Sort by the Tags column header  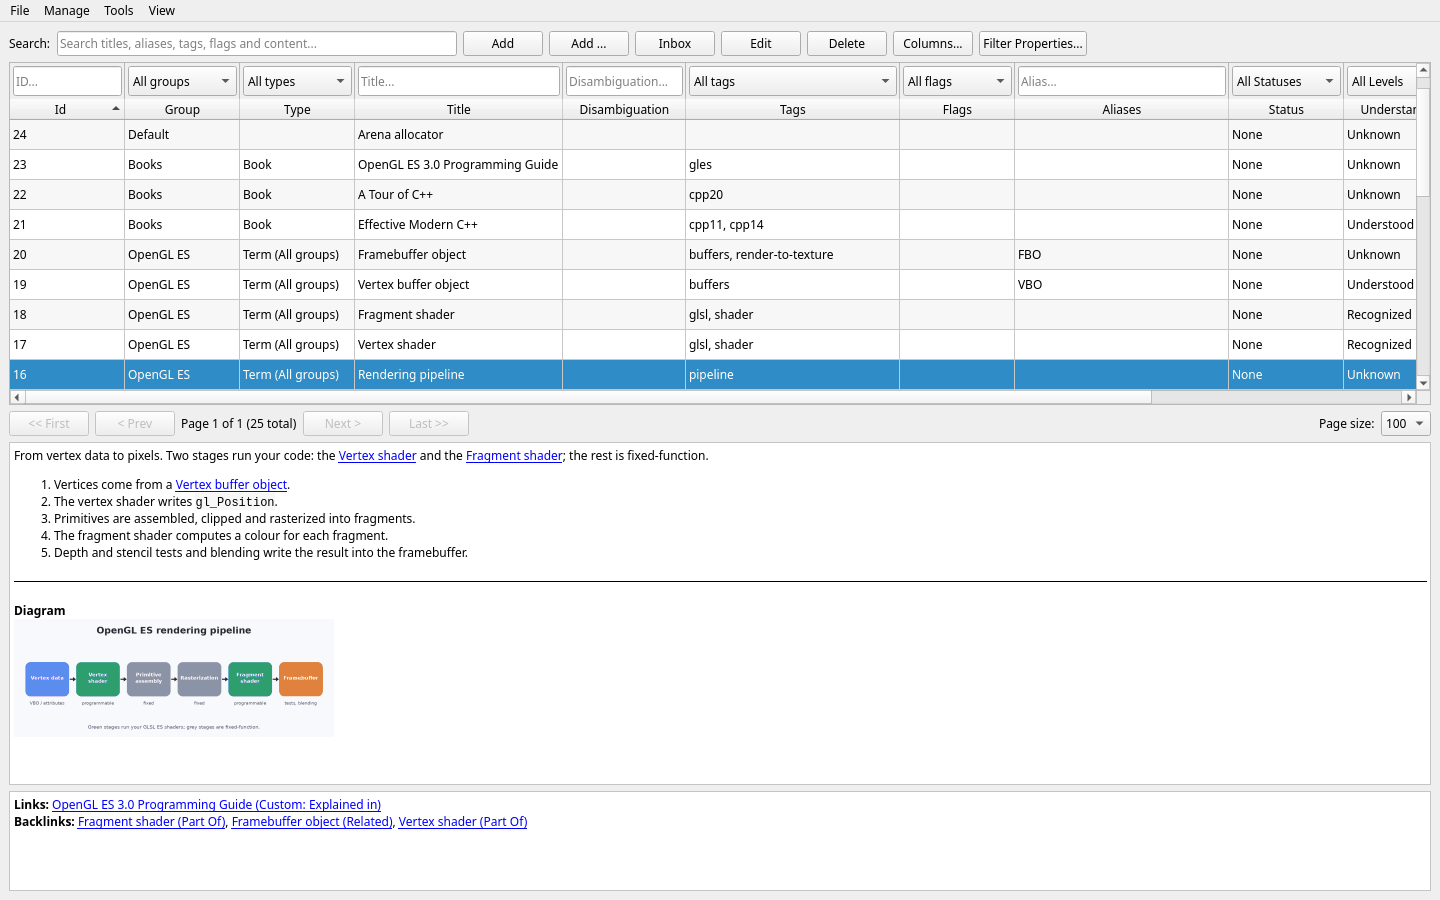point(793,109)
